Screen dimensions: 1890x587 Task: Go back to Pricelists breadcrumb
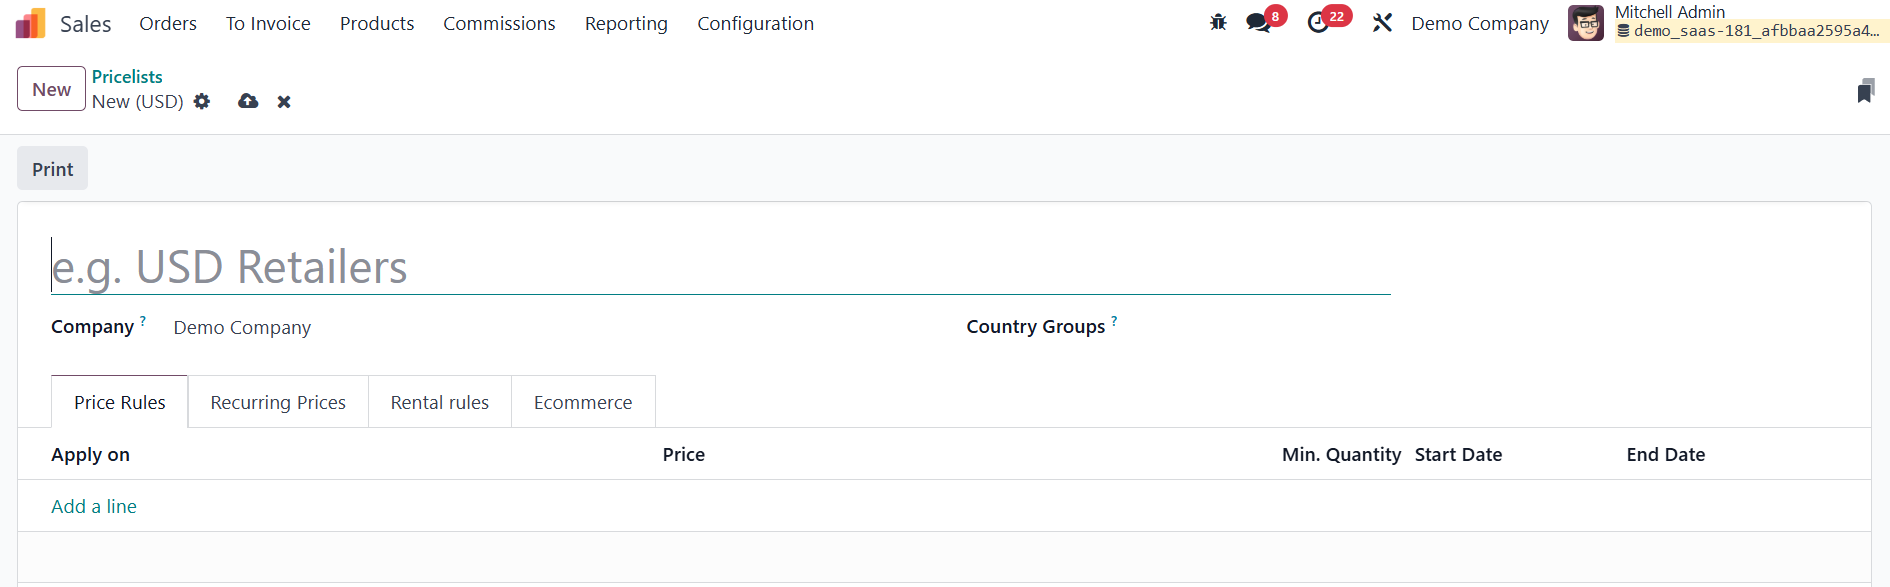click(x=127, y=77)
